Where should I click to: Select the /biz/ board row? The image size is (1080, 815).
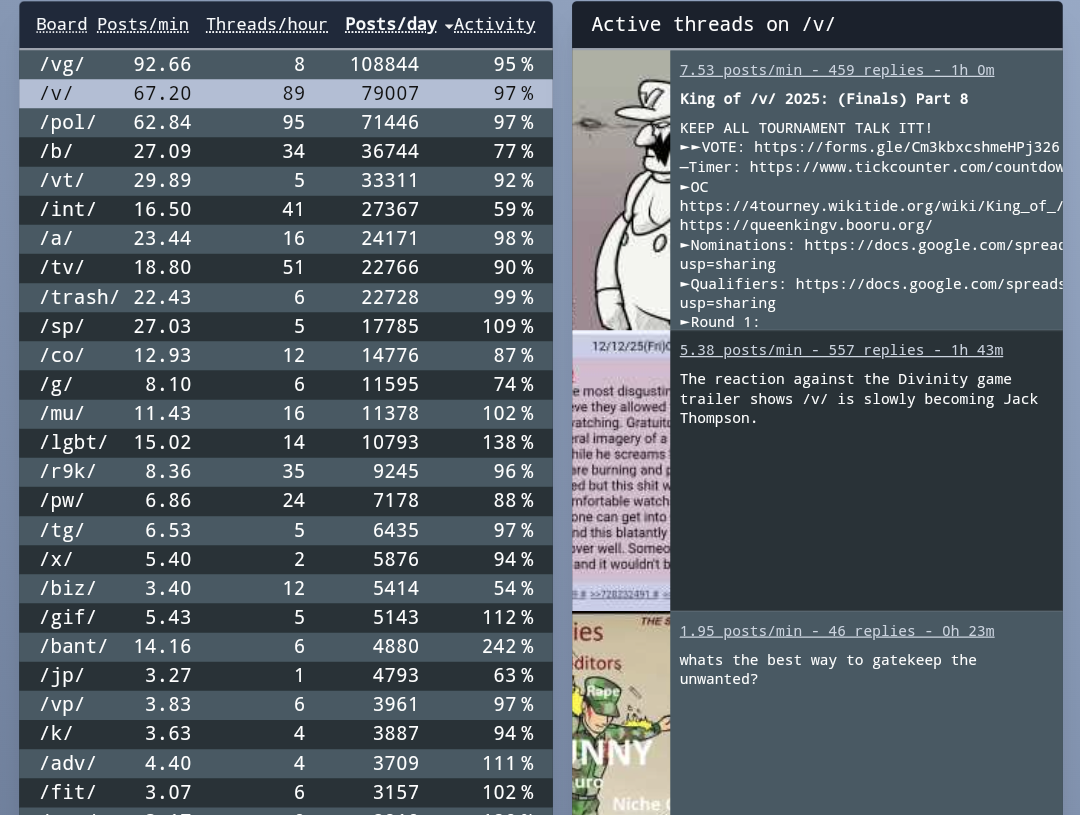point(286,588)
